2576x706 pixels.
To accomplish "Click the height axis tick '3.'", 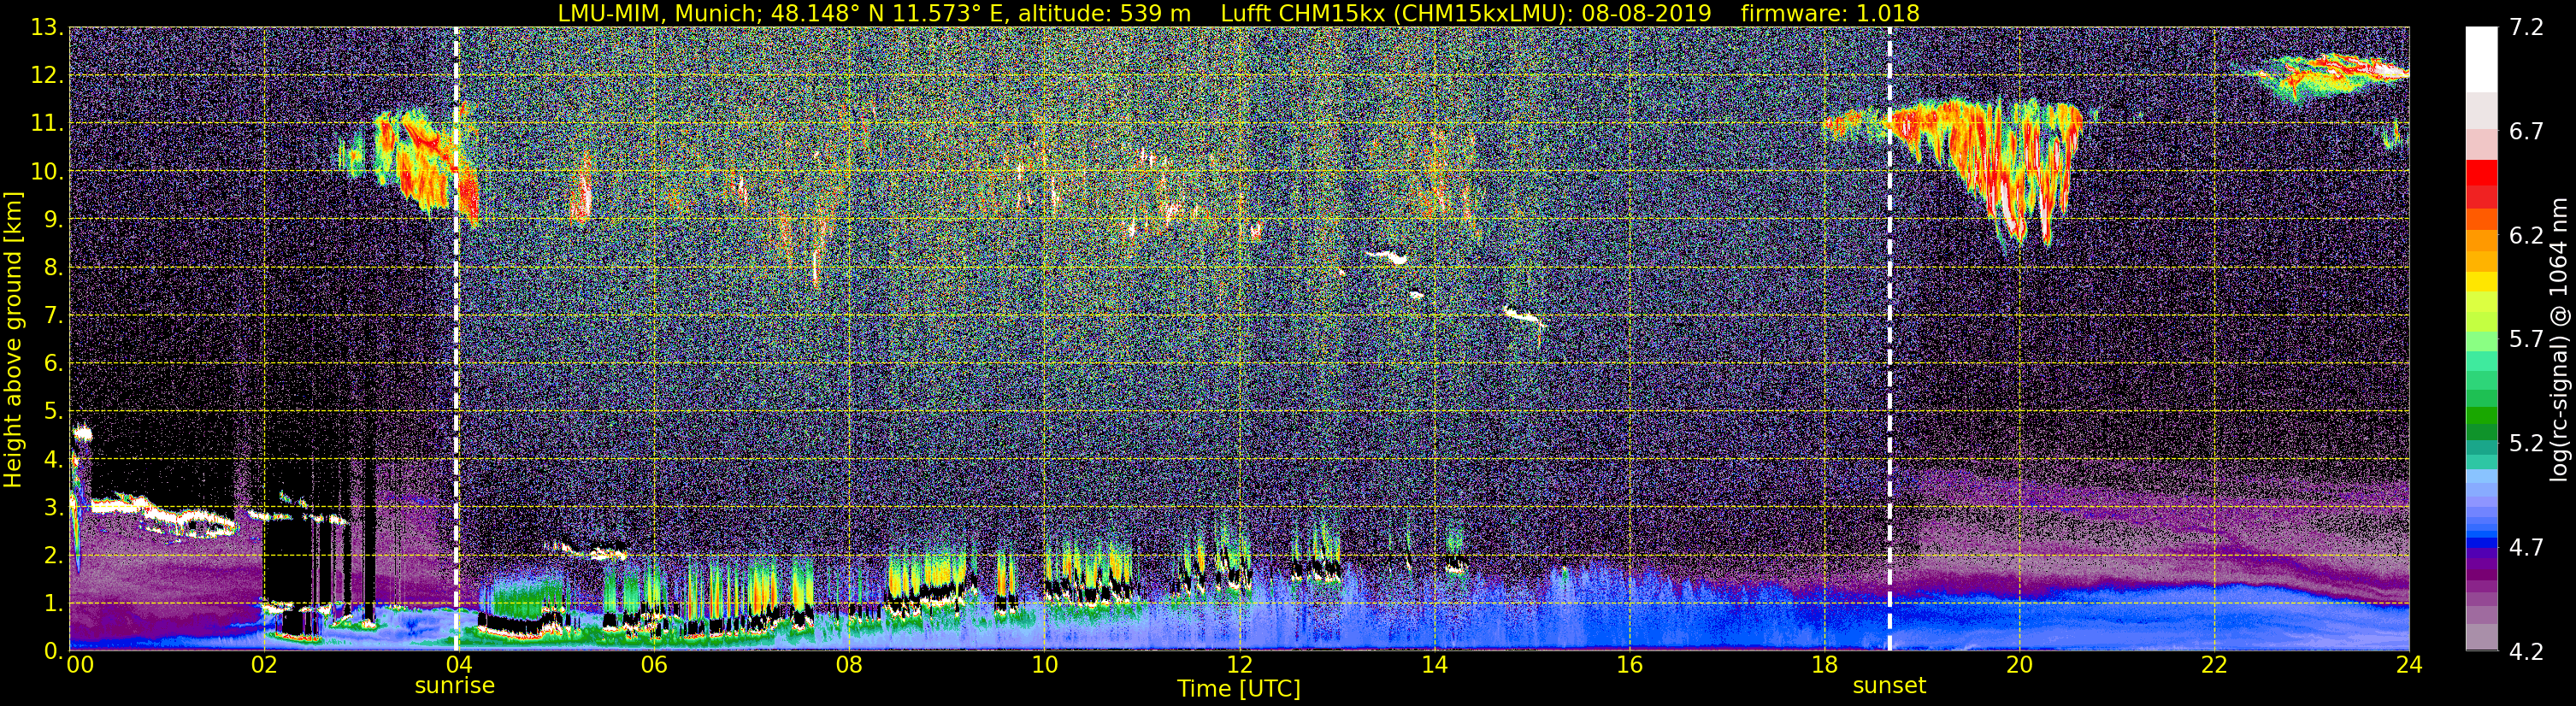I will coord(53,508).
